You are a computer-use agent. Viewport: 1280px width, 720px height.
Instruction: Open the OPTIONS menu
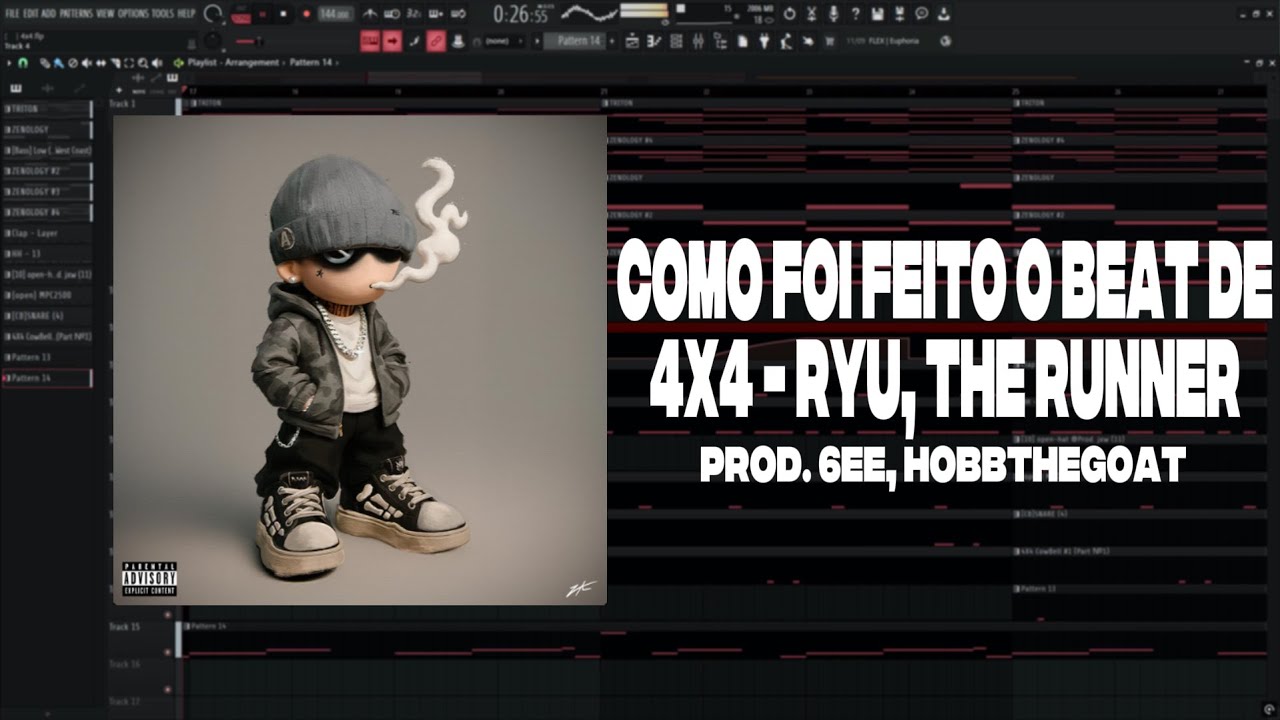click(132, 14)
